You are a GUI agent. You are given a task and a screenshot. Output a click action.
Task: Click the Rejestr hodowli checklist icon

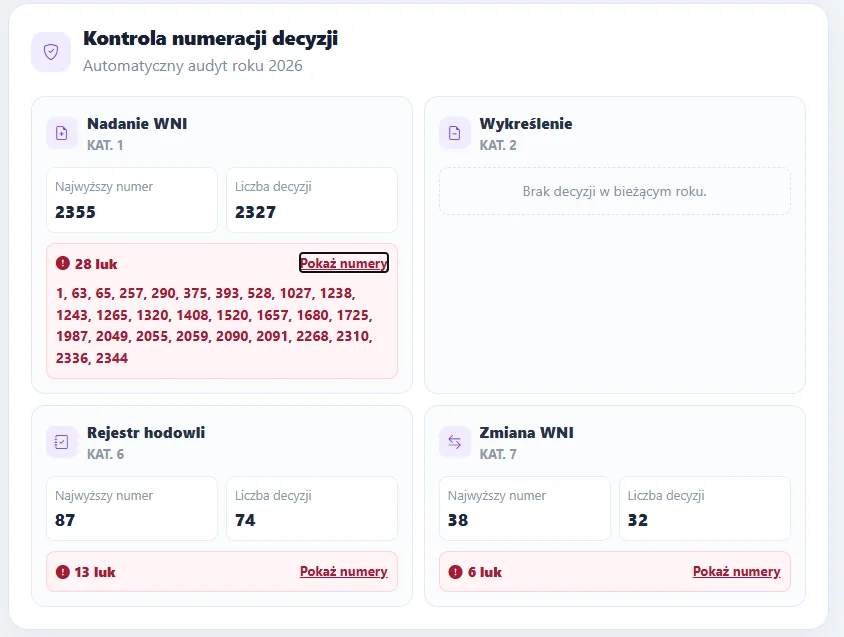[62, 442]
